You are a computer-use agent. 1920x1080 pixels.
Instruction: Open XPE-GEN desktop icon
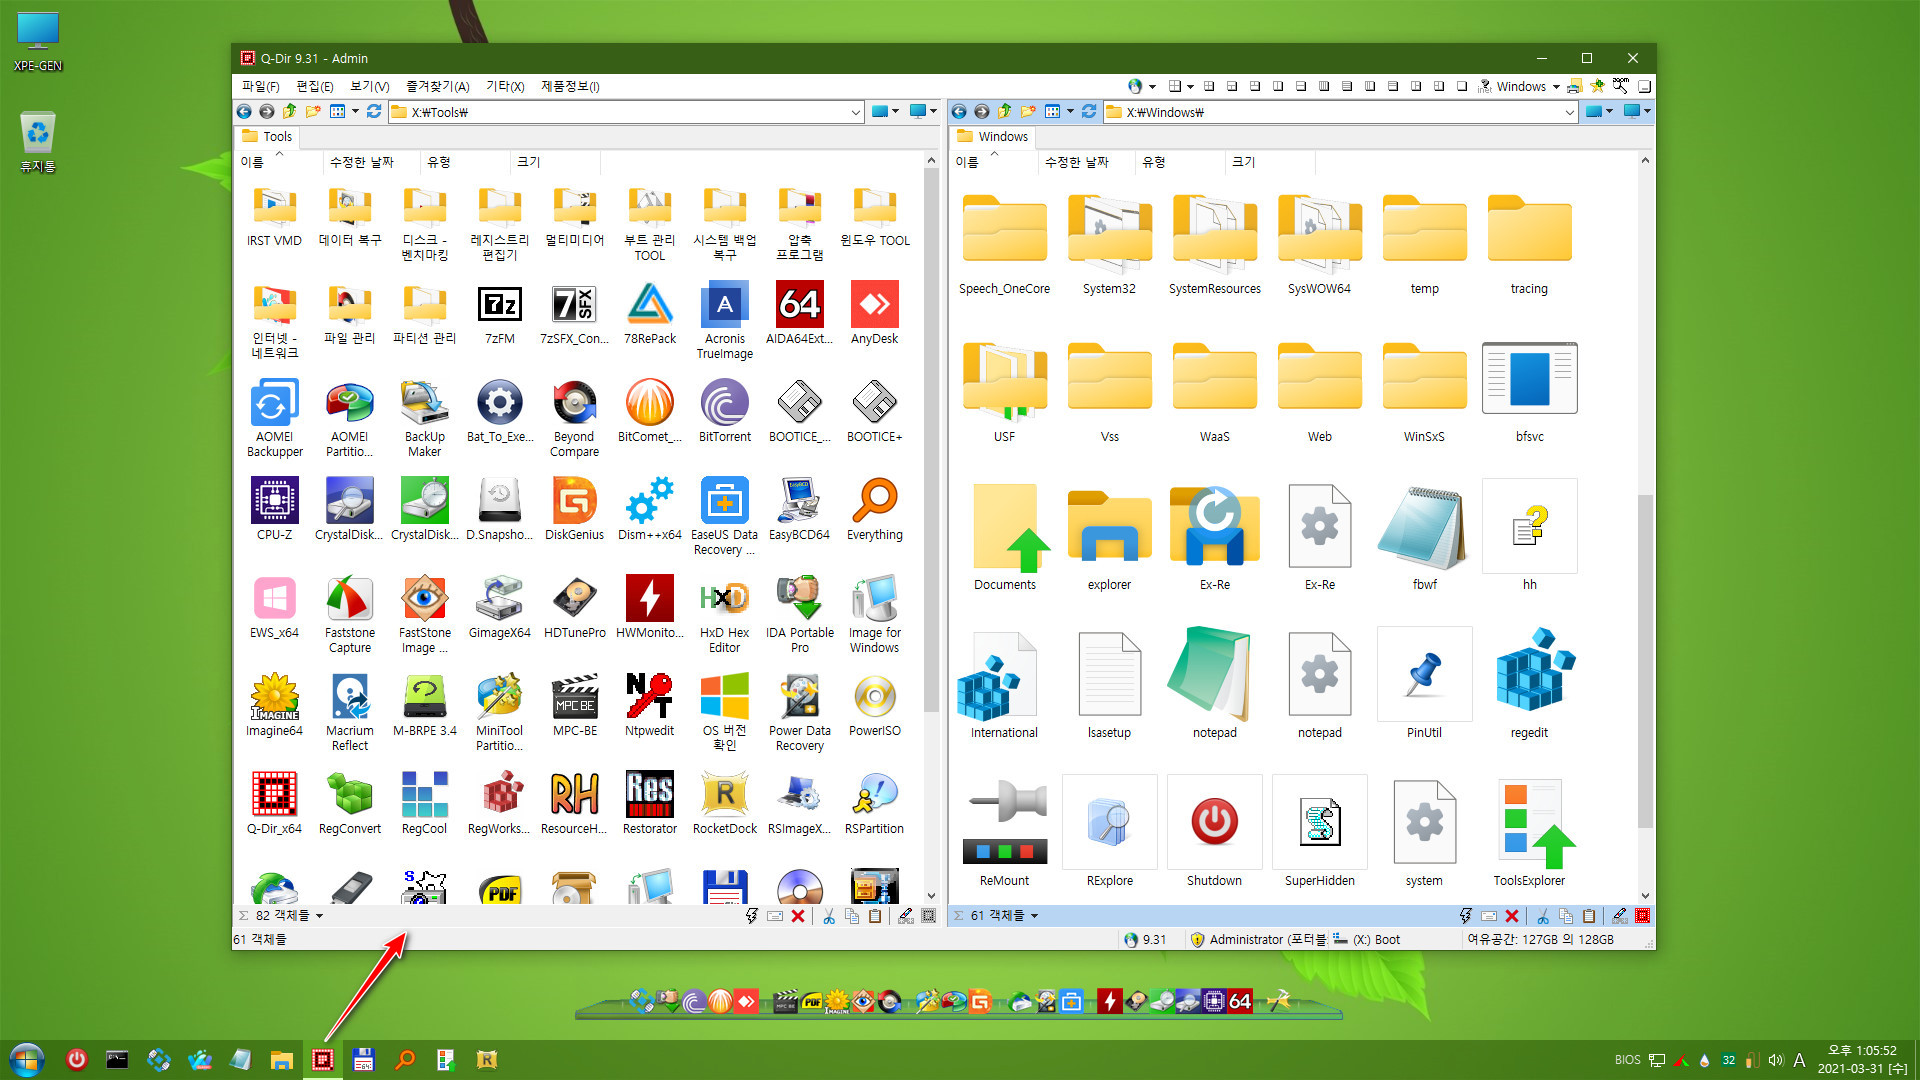(38, 42)
